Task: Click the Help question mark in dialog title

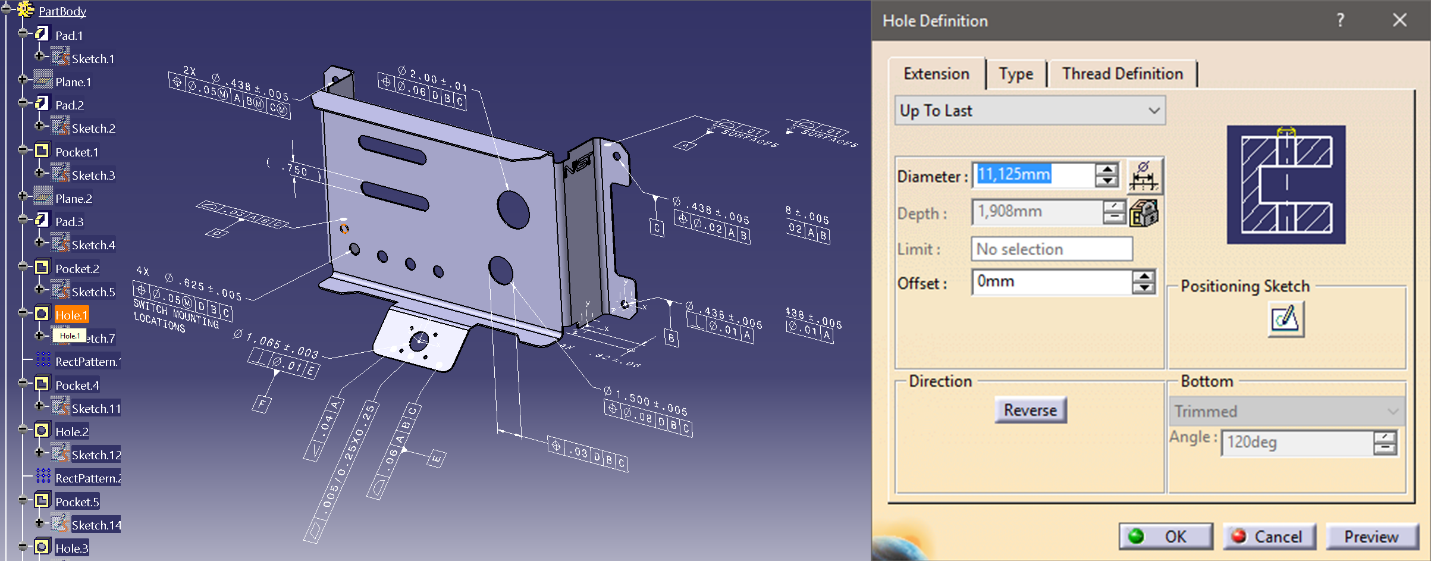Action: [x=1339, y=21]
